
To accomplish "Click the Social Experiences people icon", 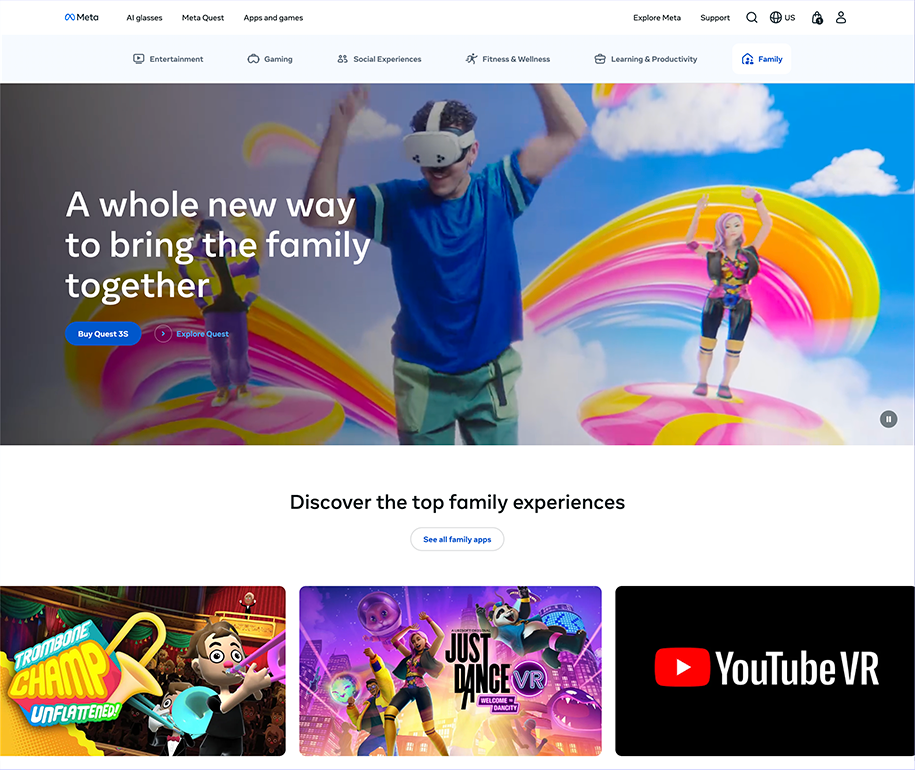I will [x=343, y=59].
